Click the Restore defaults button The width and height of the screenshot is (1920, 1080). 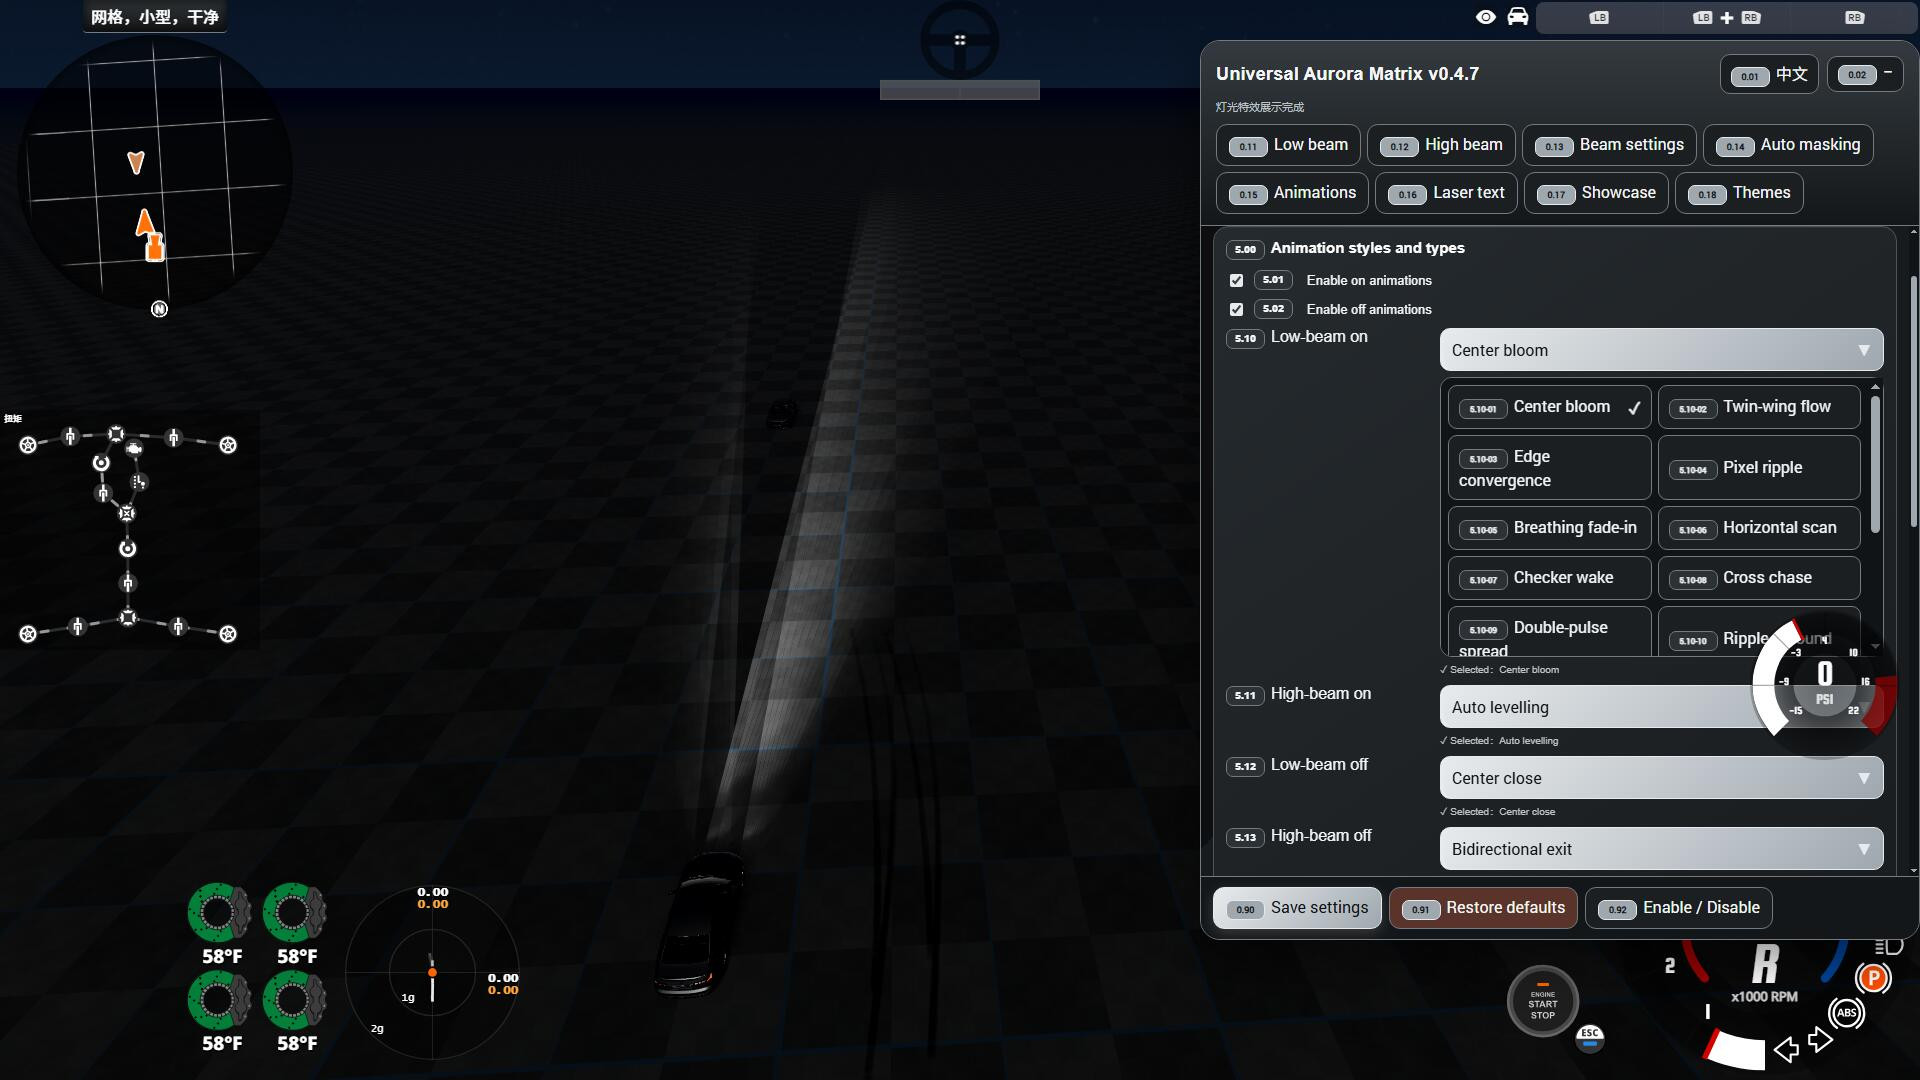[x=1483, y=908]
